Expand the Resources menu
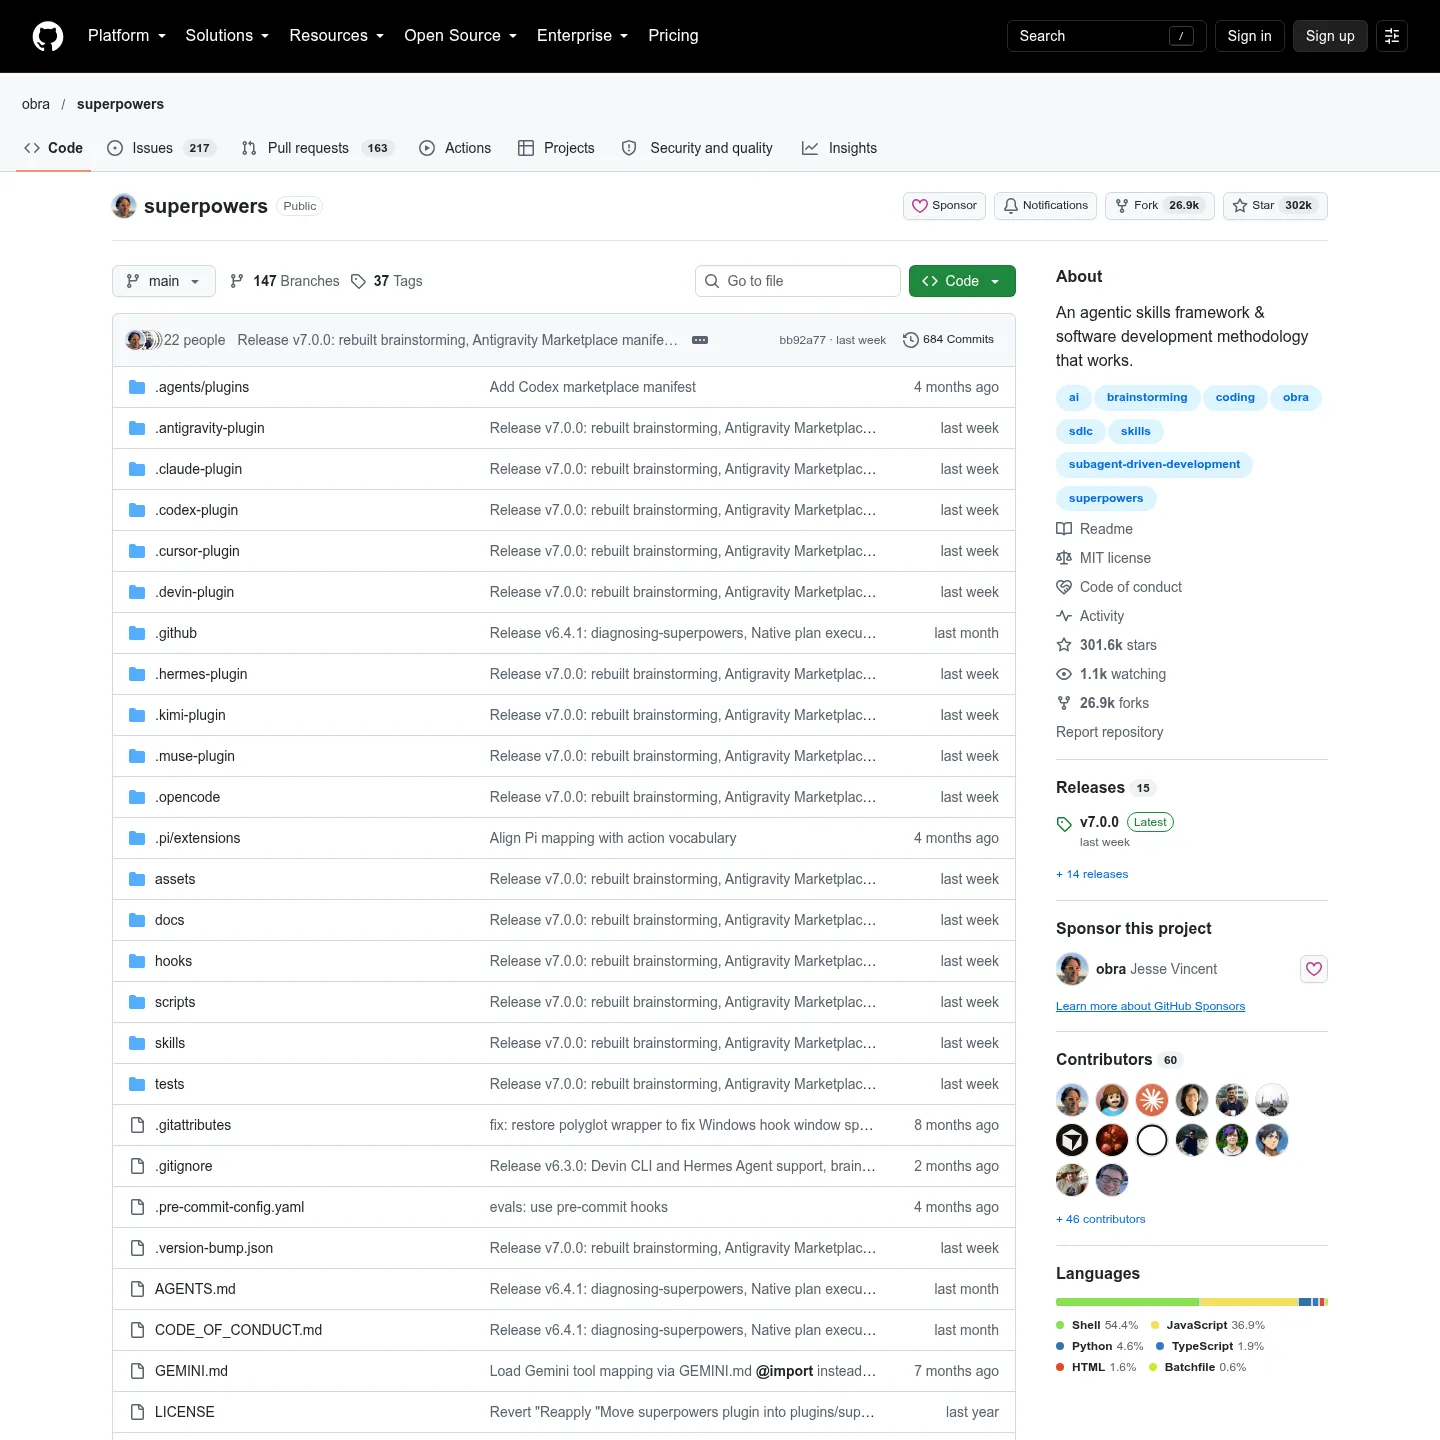The height and width of the screenshot is (1440, 1440). [x=337, y=36]
